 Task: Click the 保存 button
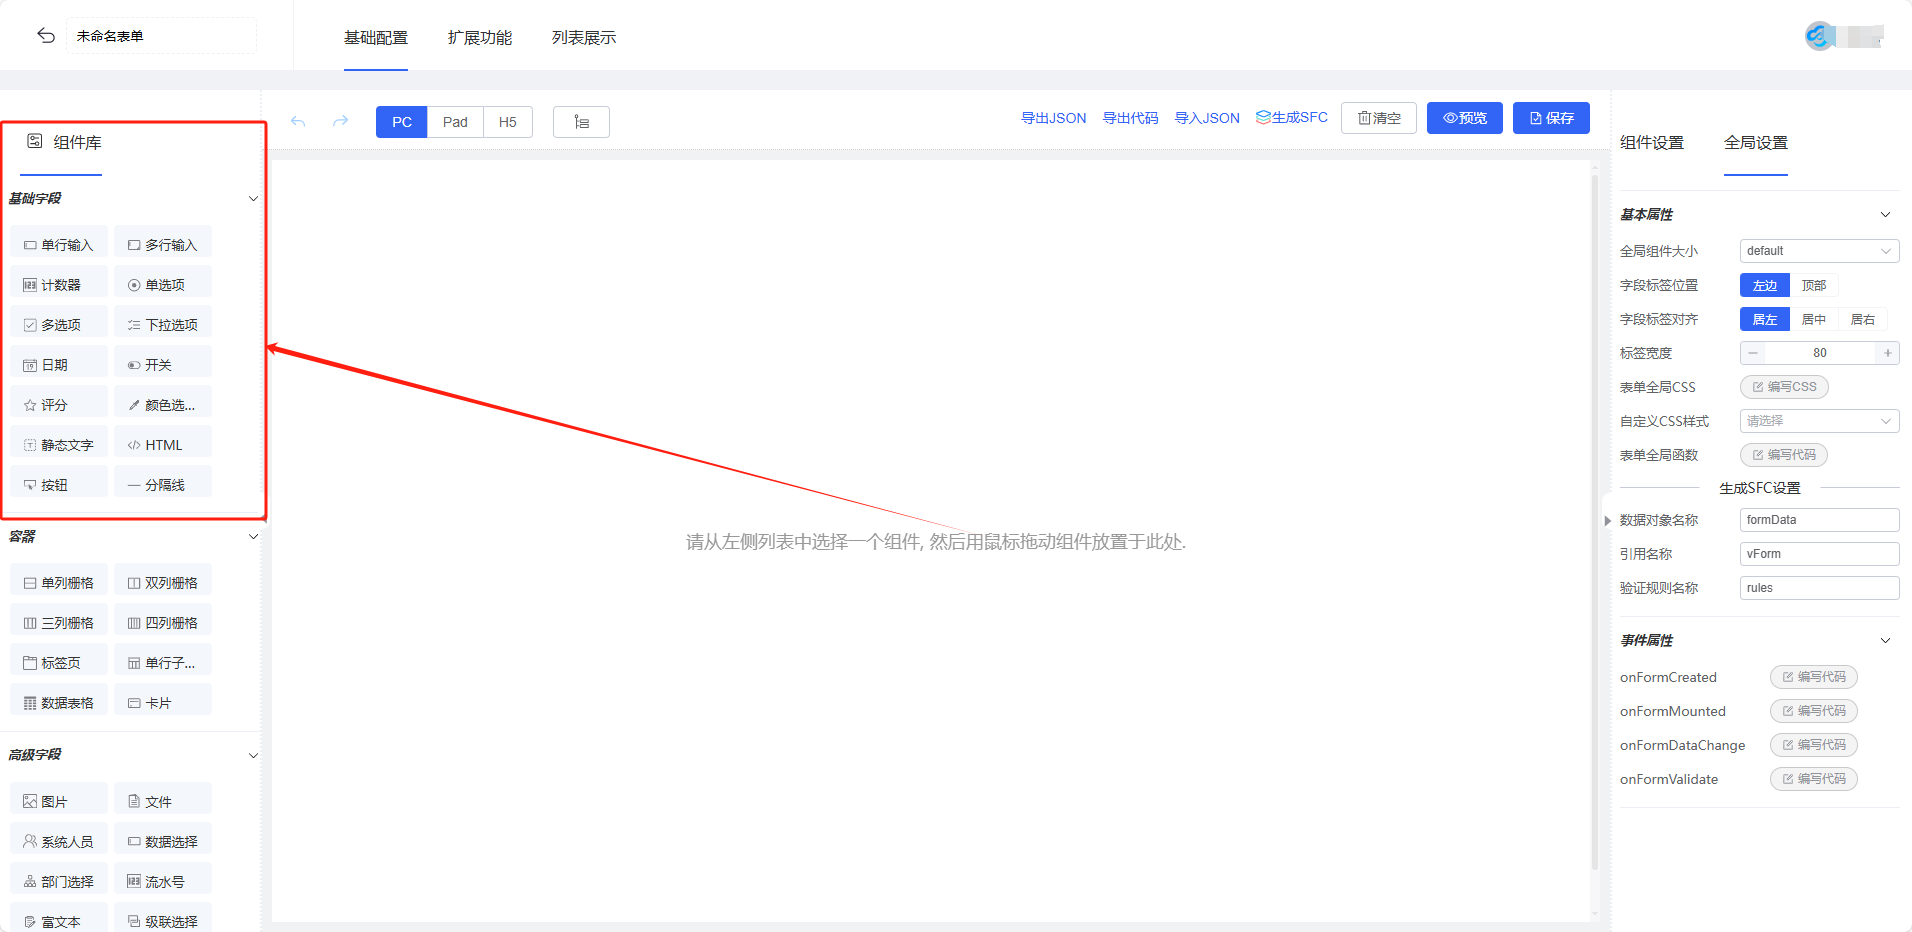[1551, 118]
